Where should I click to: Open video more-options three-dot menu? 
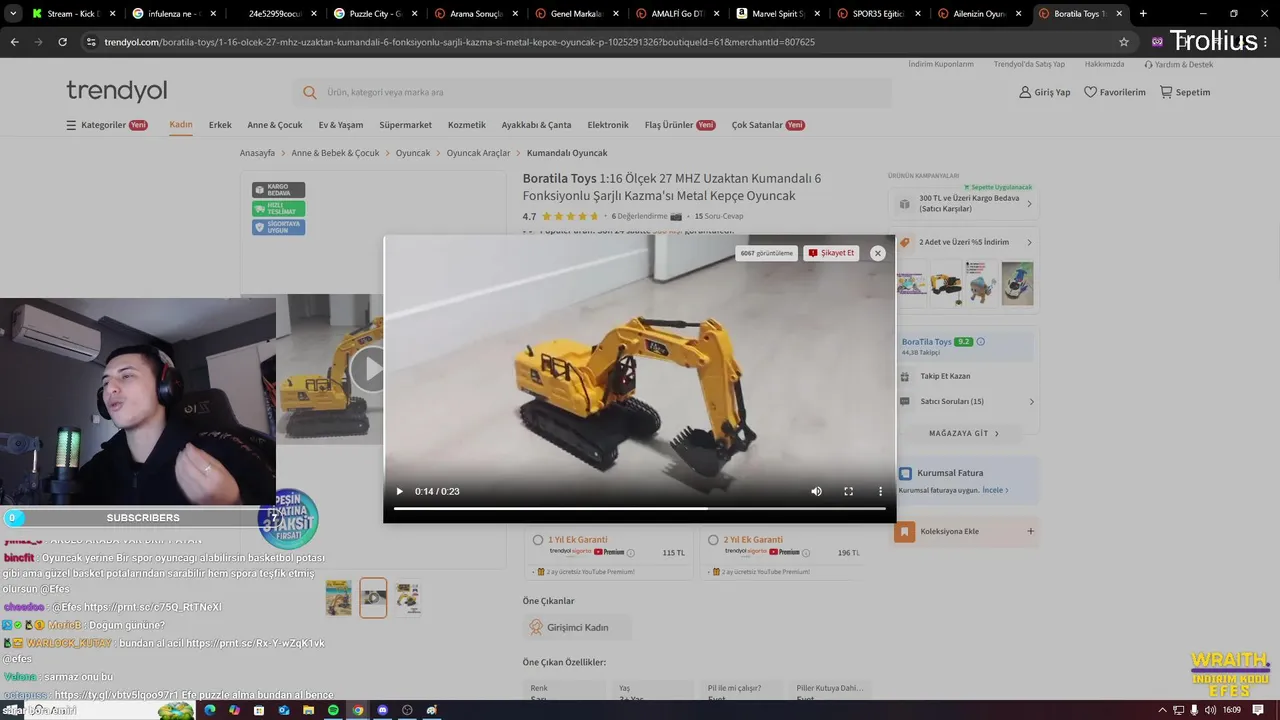tap(880, 491)
